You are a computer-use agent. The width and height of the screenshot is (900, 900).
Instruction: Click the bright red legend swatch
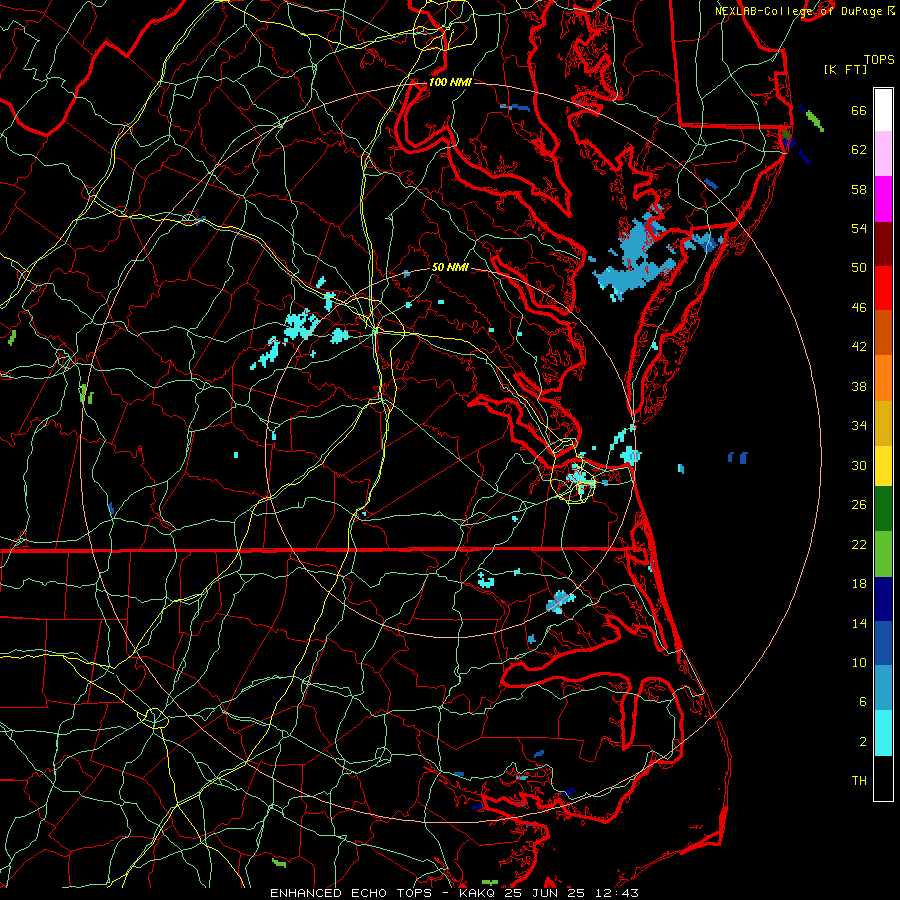click(x=883, y=288)
